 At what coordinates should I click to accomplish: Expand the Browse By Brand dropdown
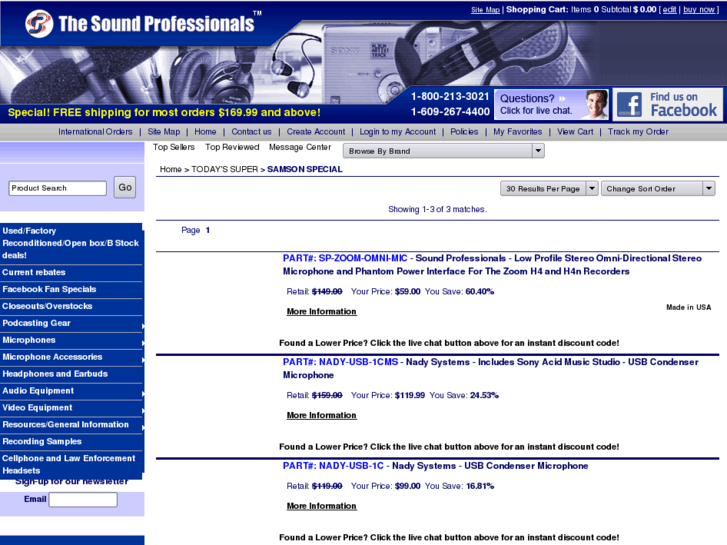pos(444,151)
